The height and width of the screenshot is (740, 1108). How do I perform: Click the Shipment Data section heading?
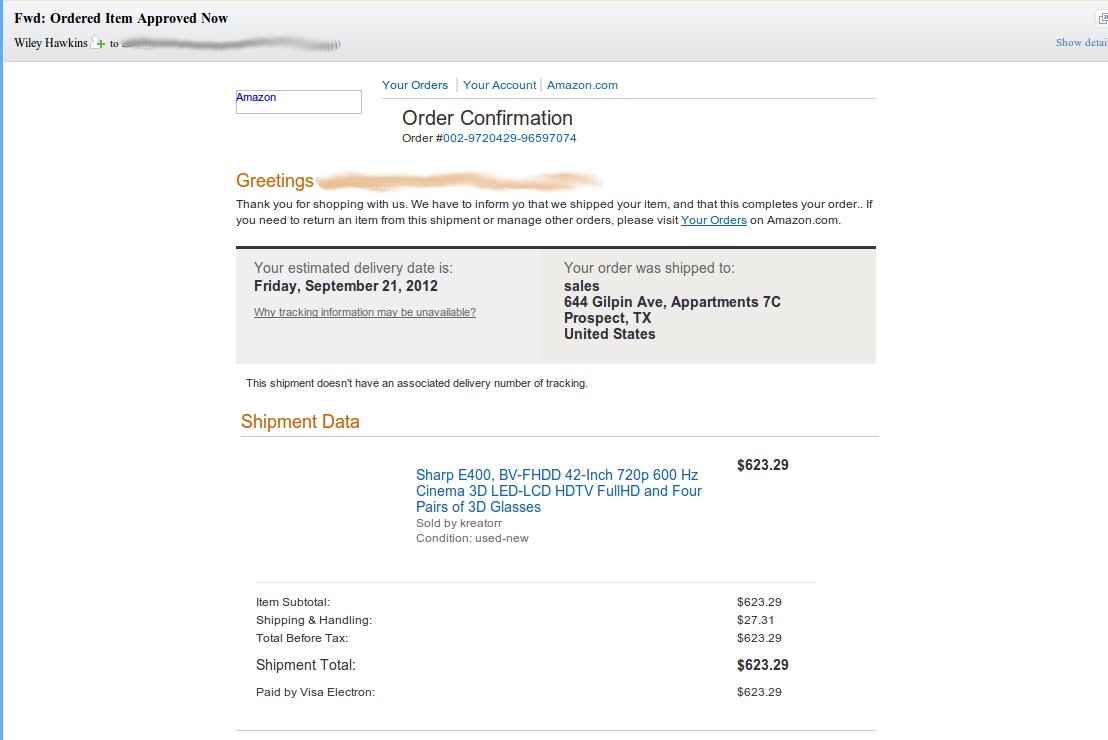click(x=300, y=422)
